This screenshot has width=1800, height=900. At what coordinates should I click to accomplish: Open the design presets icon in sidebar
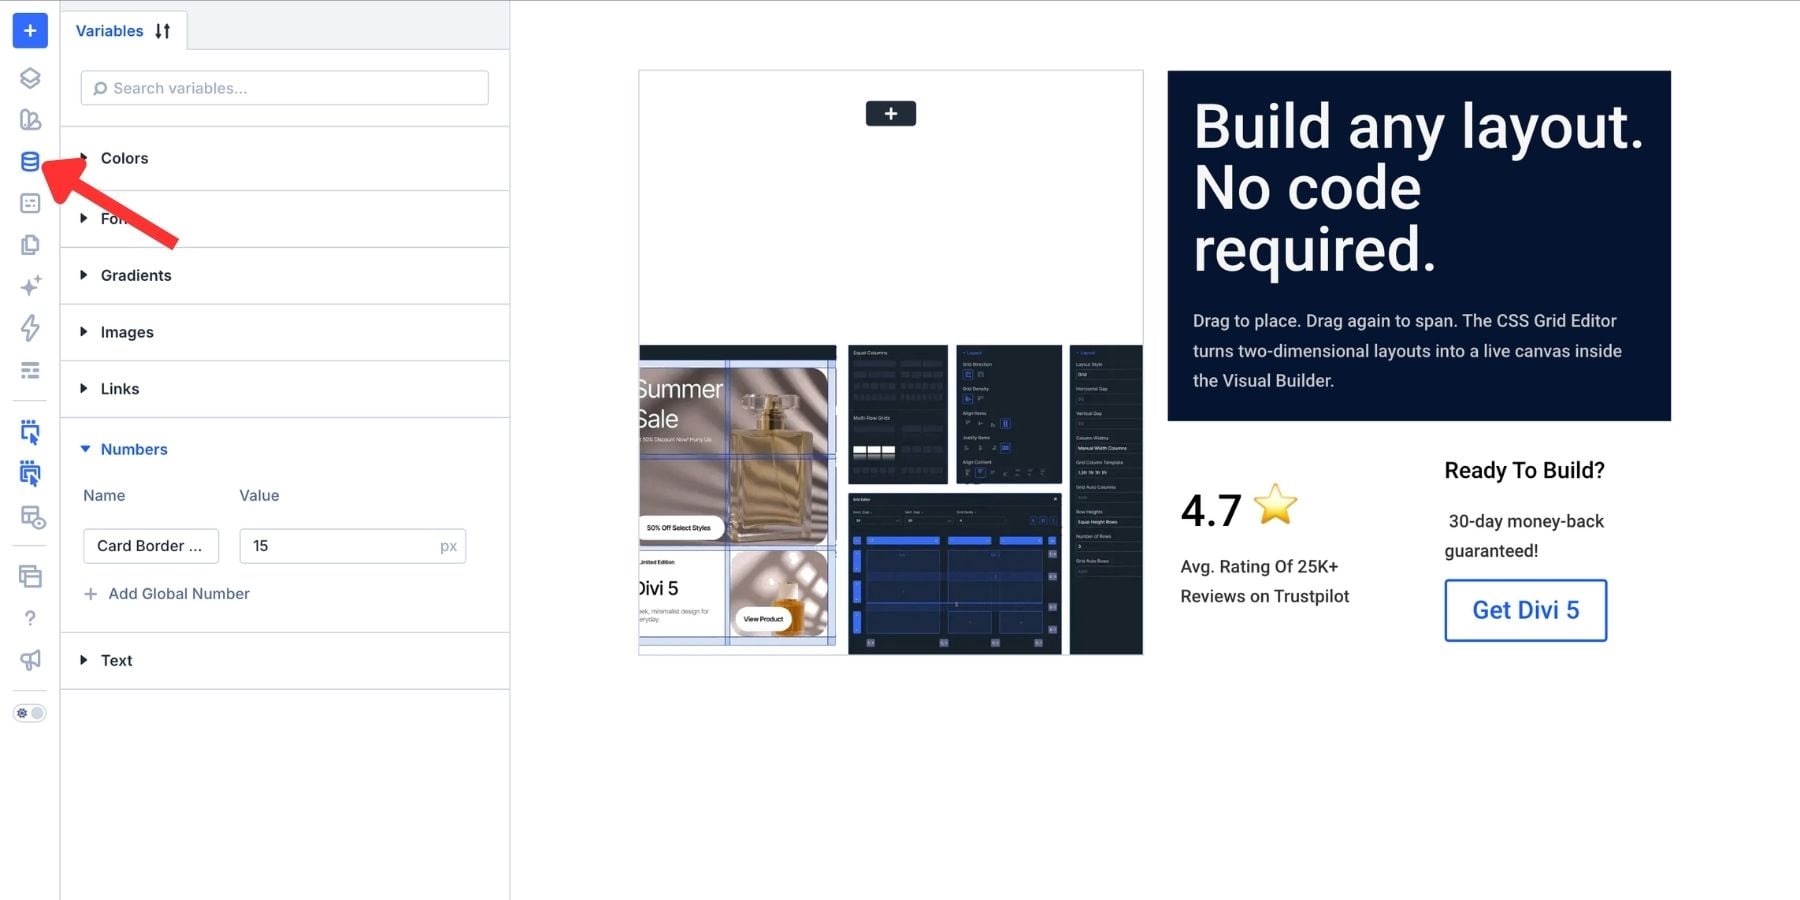pyautogui.click(x=30, y=120)
